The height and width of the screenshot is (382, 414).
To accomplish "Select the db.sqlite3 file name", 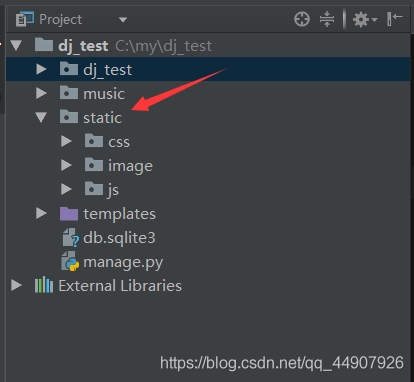I will pyautogui.click(x=119, y=238).
